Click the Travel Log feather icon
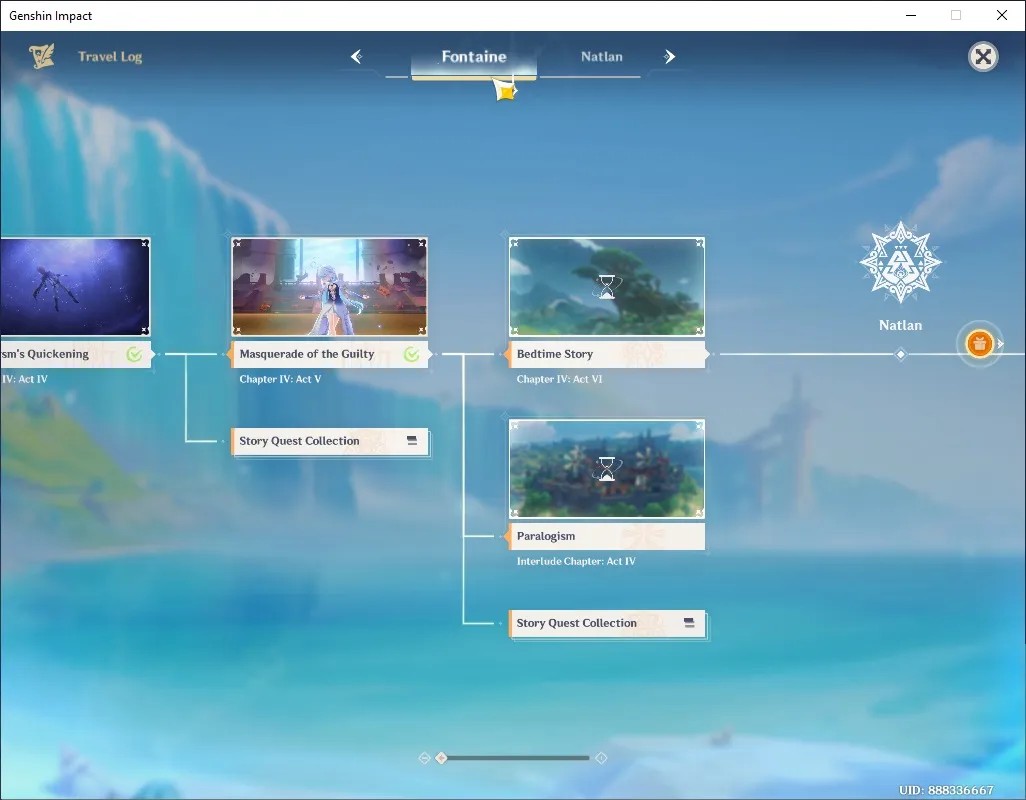Viewport: 1026px width, 800px height. 42,56
